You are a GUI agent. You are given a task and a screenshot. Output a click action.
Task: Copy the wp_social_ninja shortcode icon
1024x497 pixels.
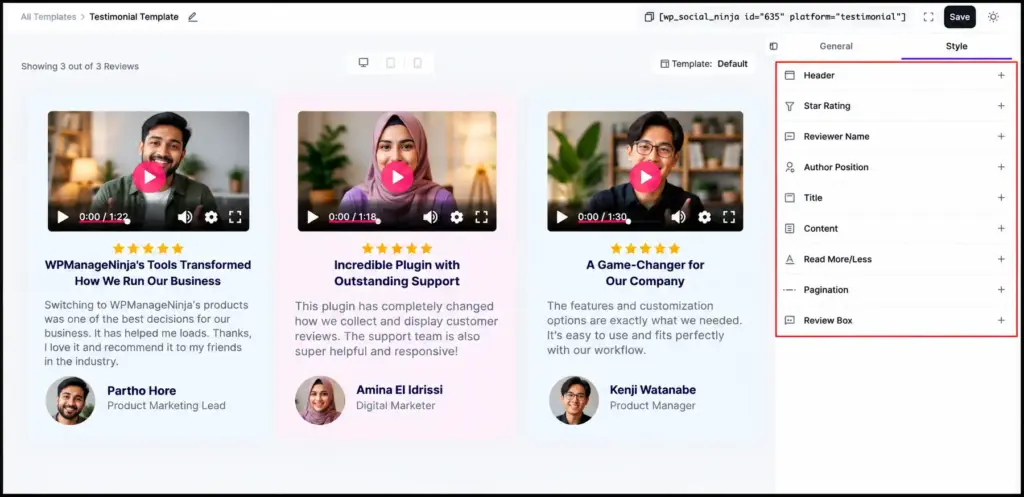[x=648, y=17]
